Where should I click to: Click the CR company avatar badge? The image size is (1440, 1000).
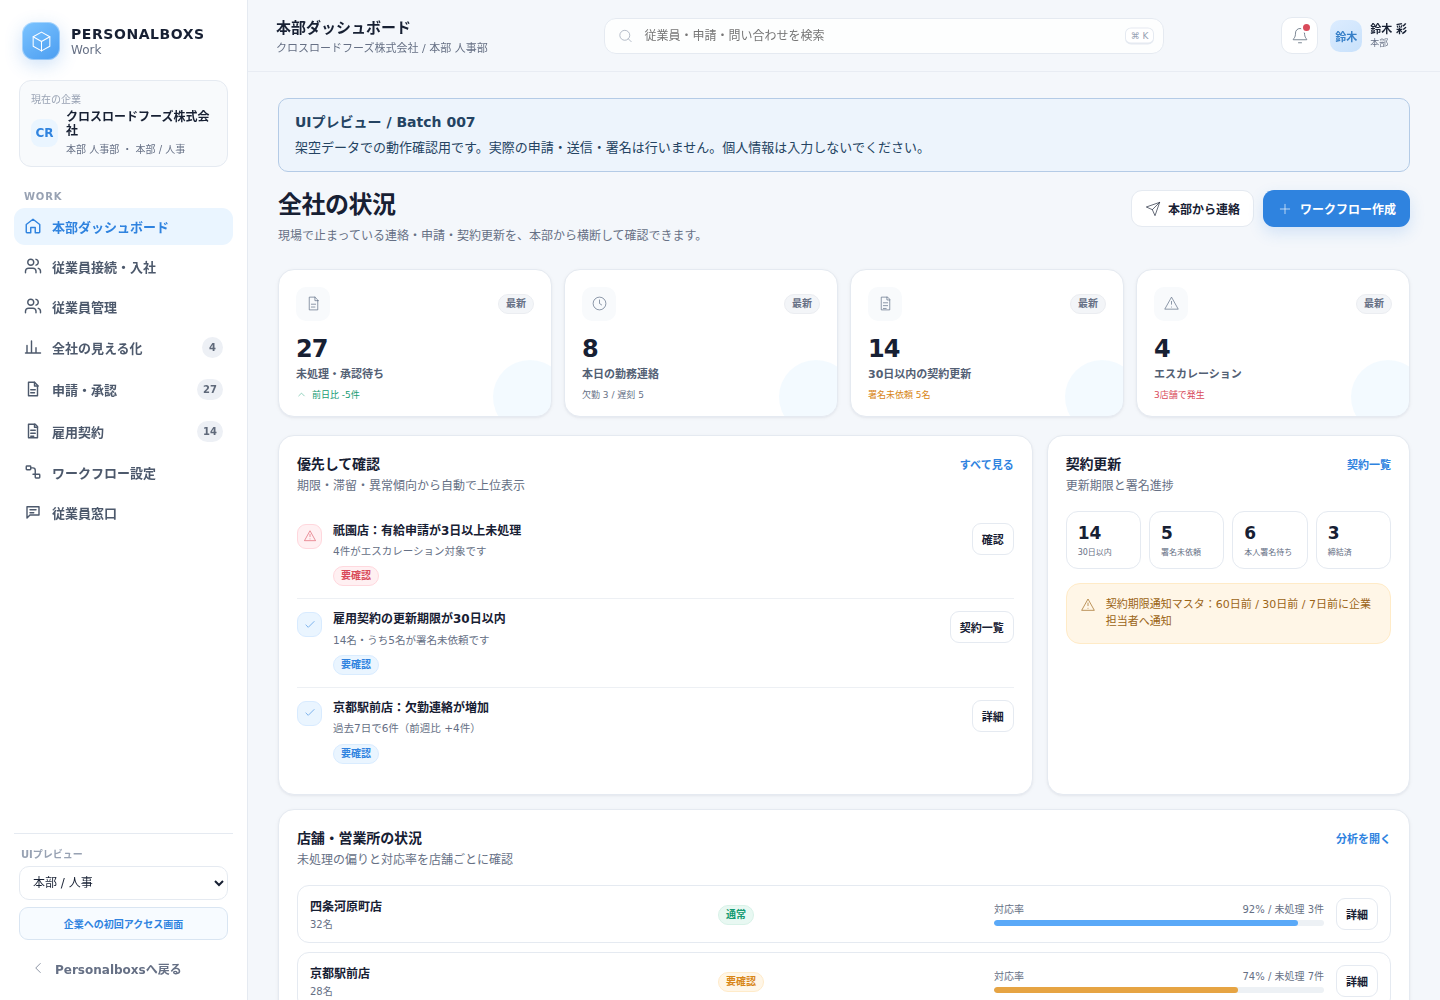45,132
